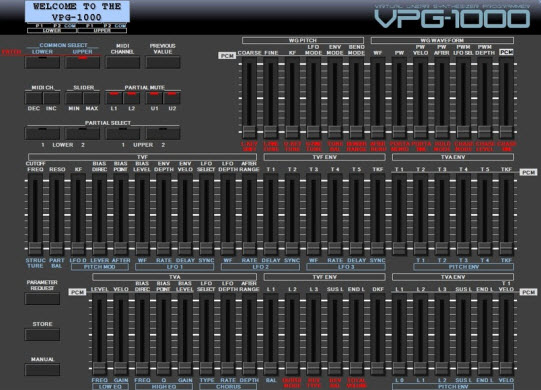Click the WF slider in WG WAVEFORM
The height and width of the screenshot is (390, 541).
click(377, 98)
